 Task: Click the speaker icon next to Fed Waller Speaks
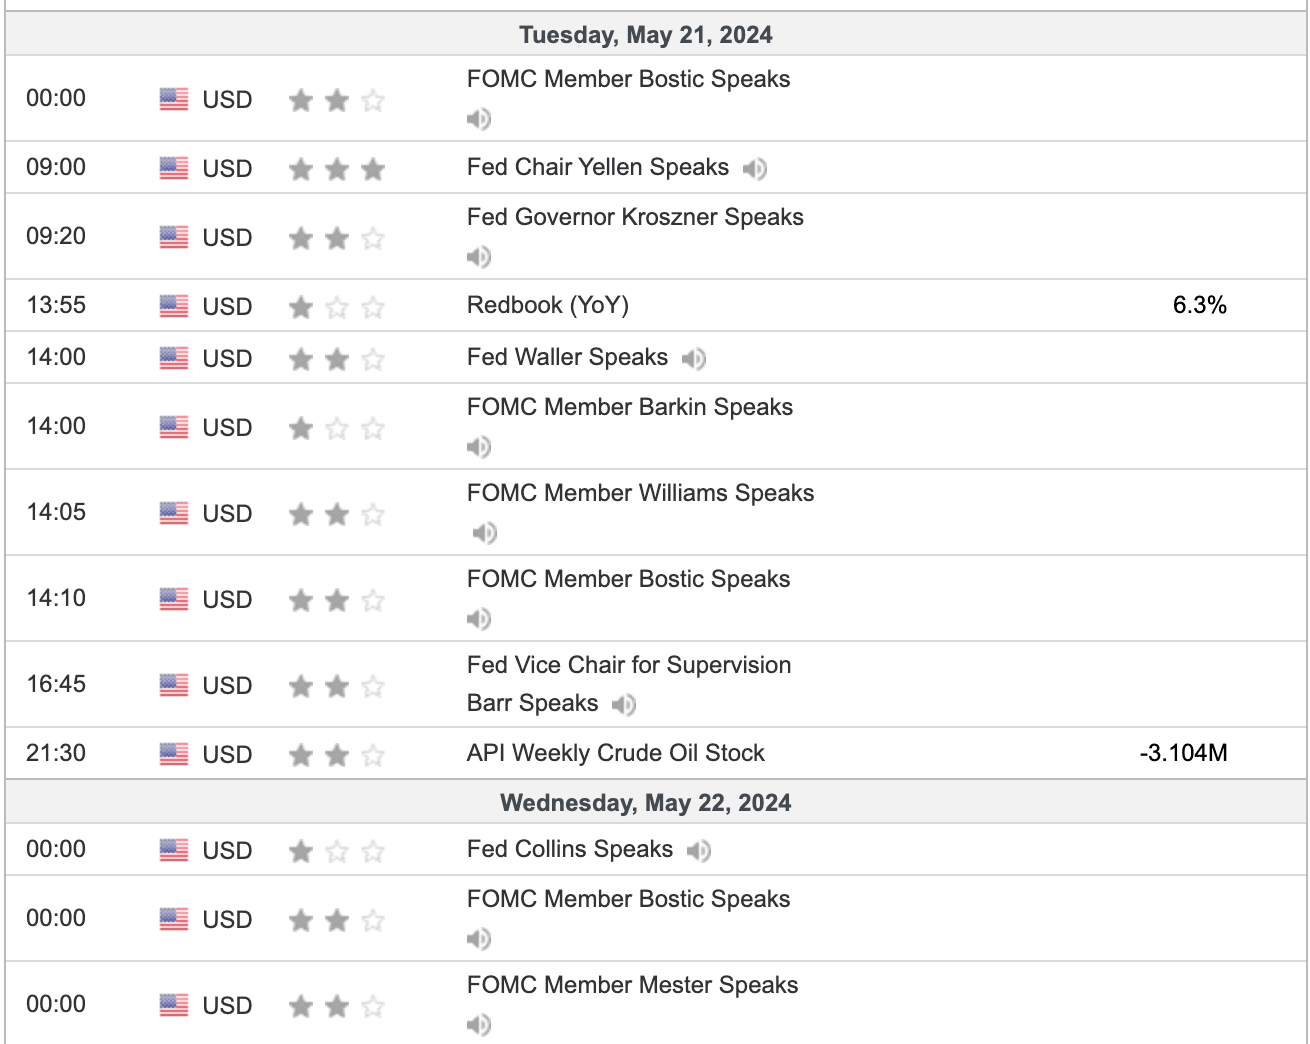[x=694, y=358]
